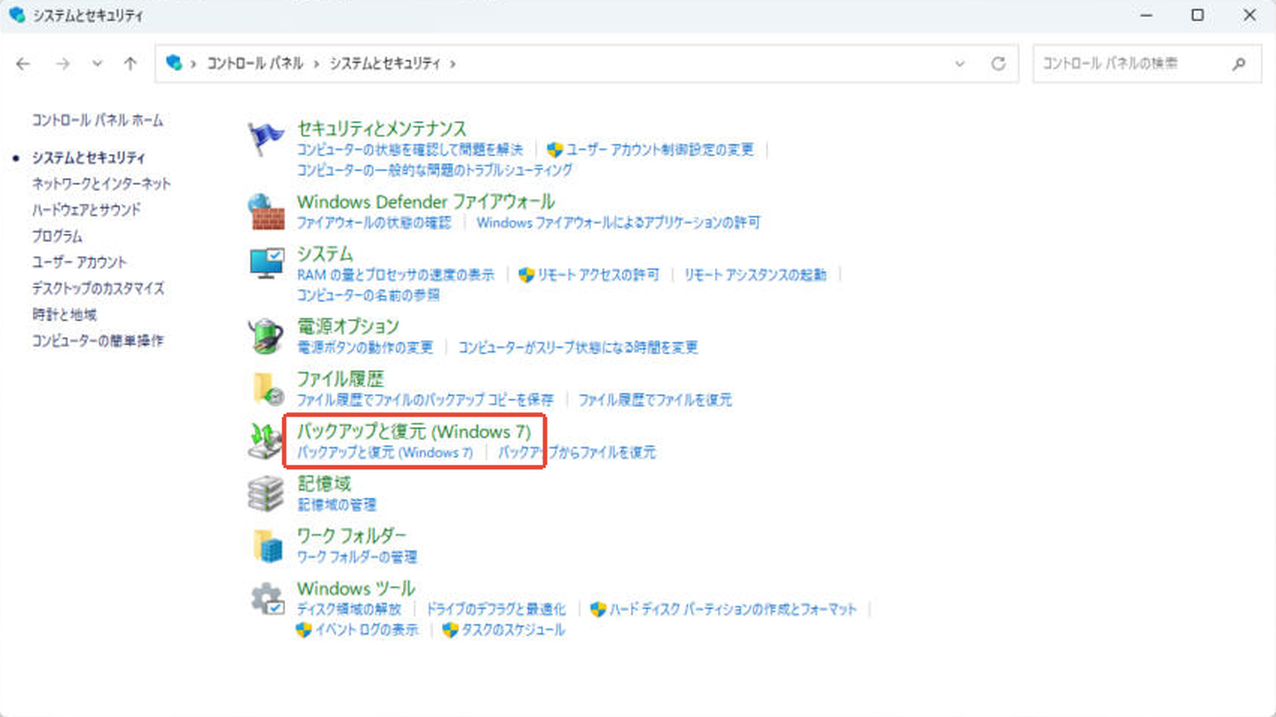Open ファイル履歴 heading link
The width and height of the screenshot is (1276, 717).
(340, 379)
